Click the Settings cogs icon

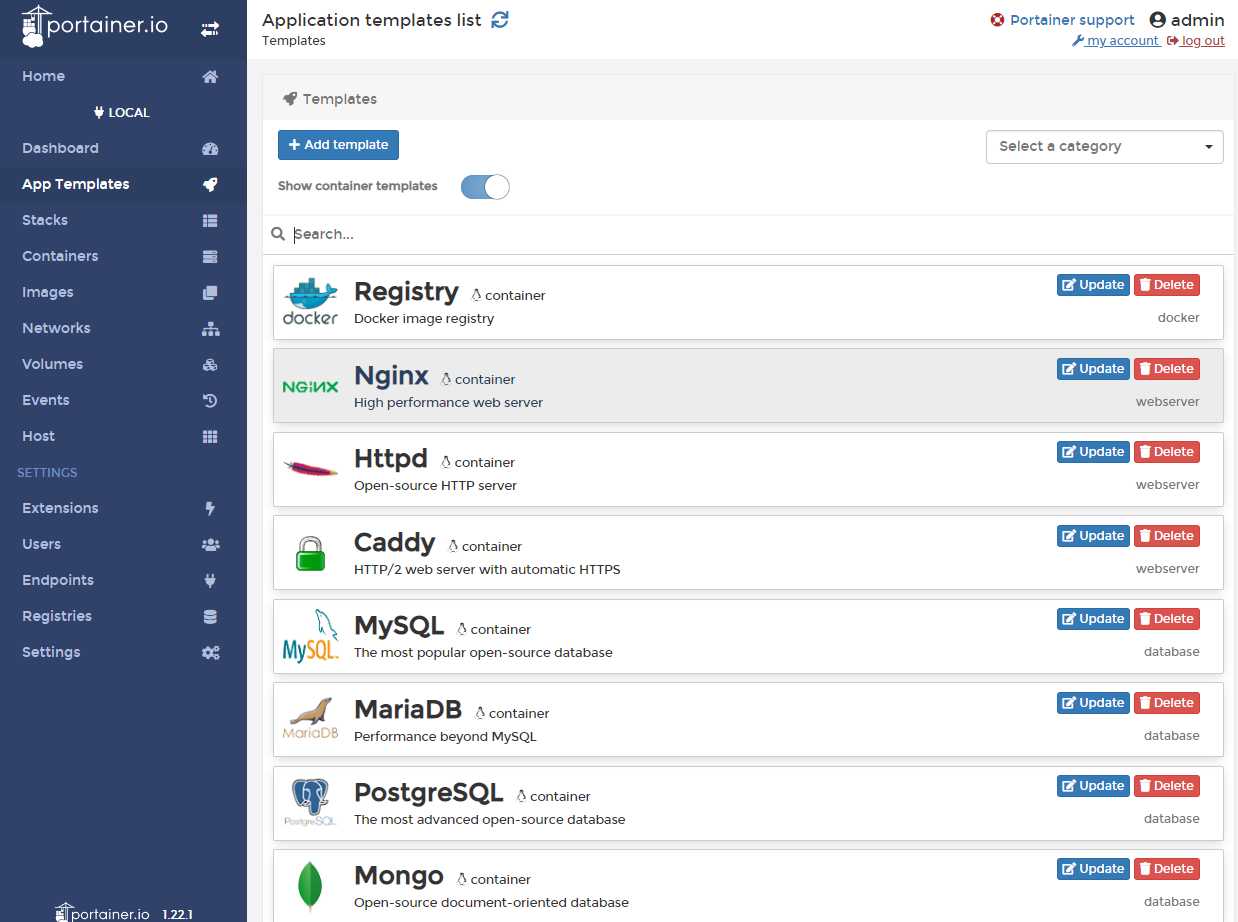[210, 653]
